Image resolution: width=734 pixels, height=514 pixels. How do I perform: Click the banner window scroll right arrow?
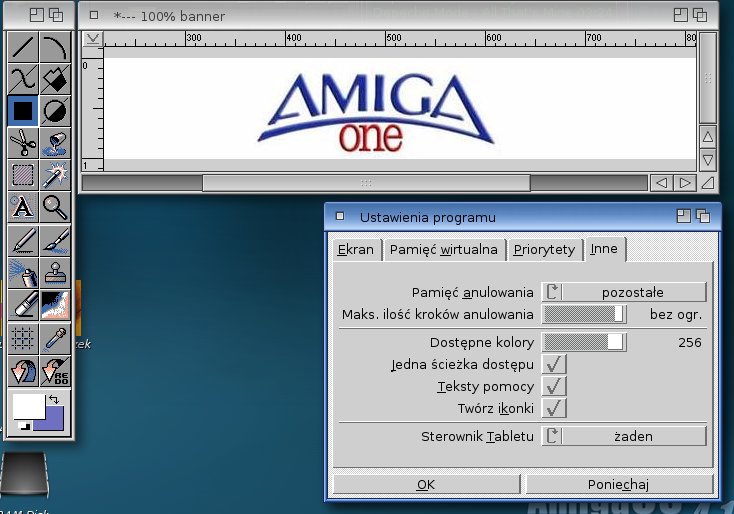coord(685,183)
